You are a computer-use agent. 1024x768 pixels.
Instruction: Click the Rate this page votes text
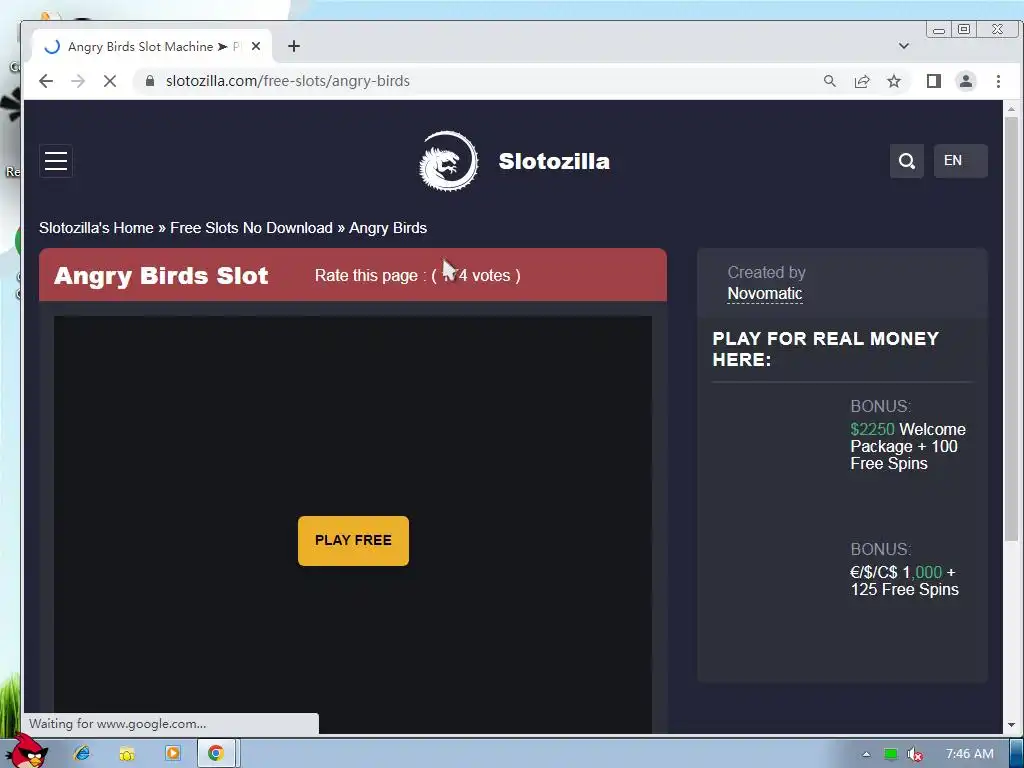coord(417,276)
